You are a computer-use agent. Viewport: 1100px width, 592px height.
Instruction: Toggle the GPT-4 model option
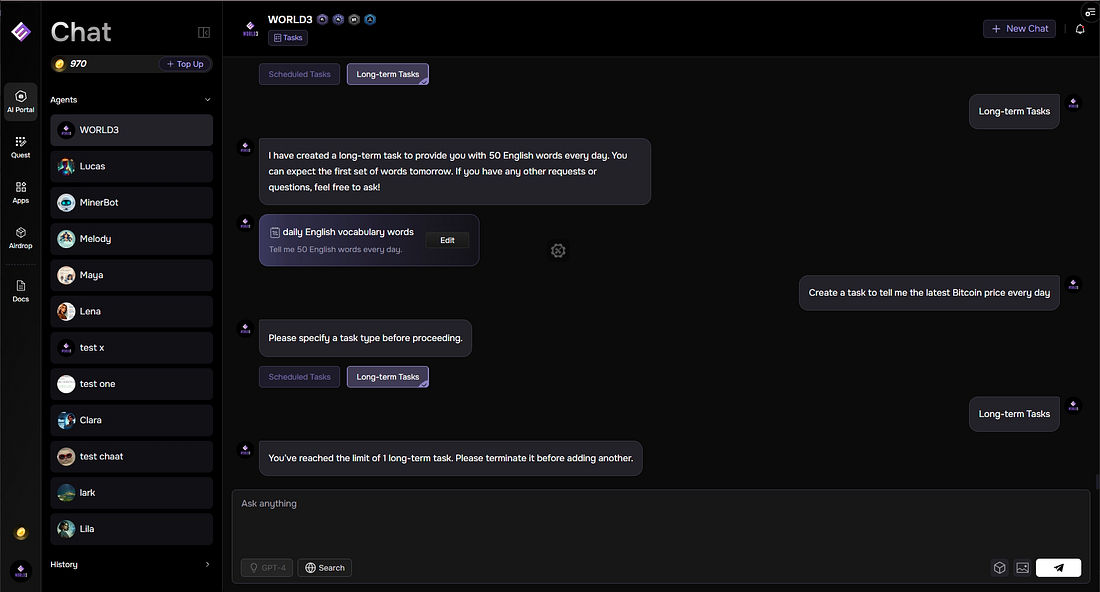pos(267,568)
